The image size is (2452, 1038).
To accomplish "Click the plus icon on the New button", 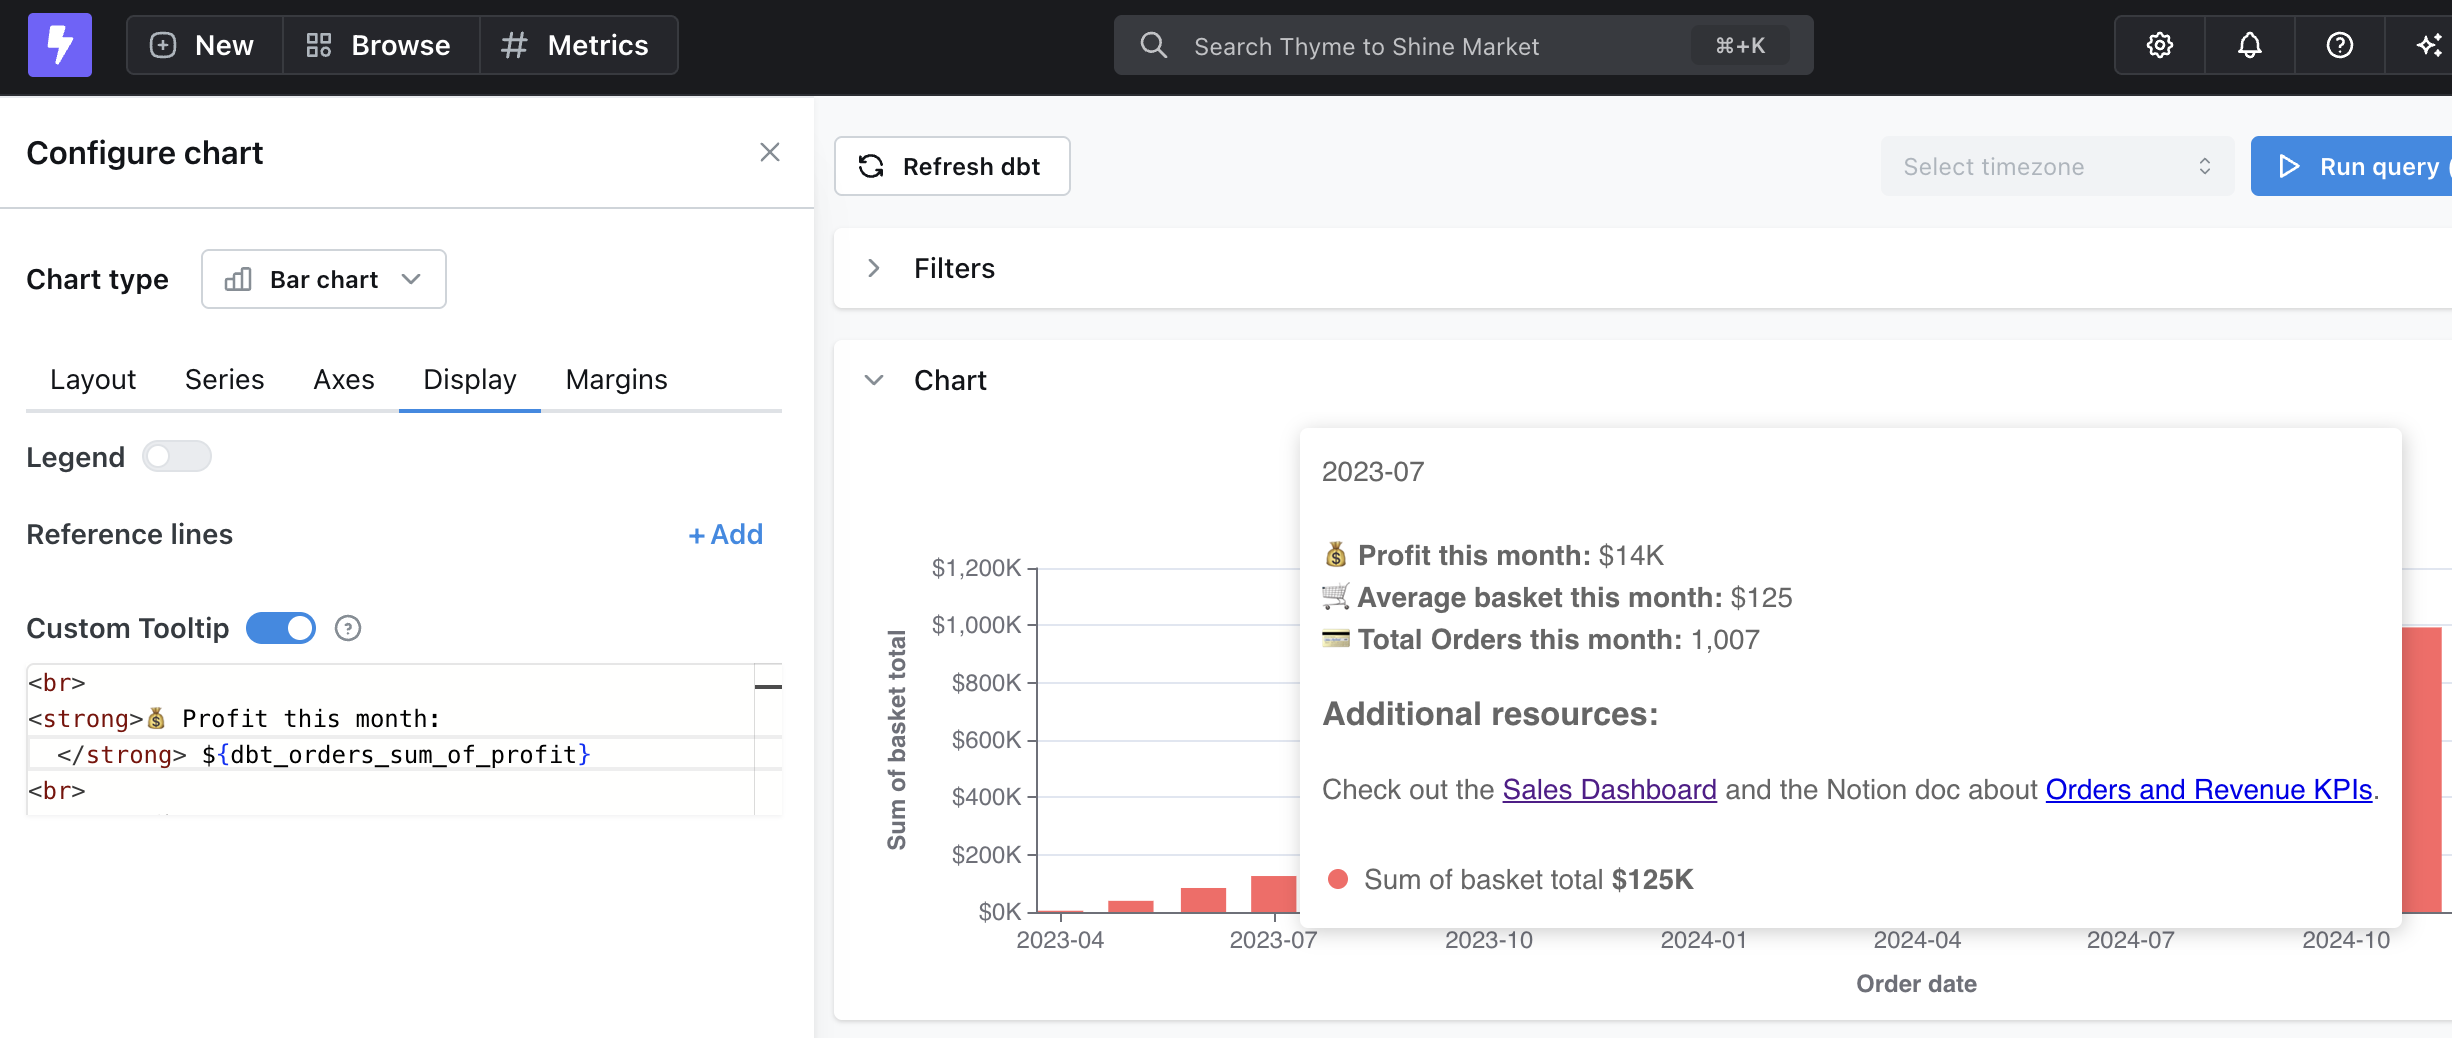I will point(163,45).
